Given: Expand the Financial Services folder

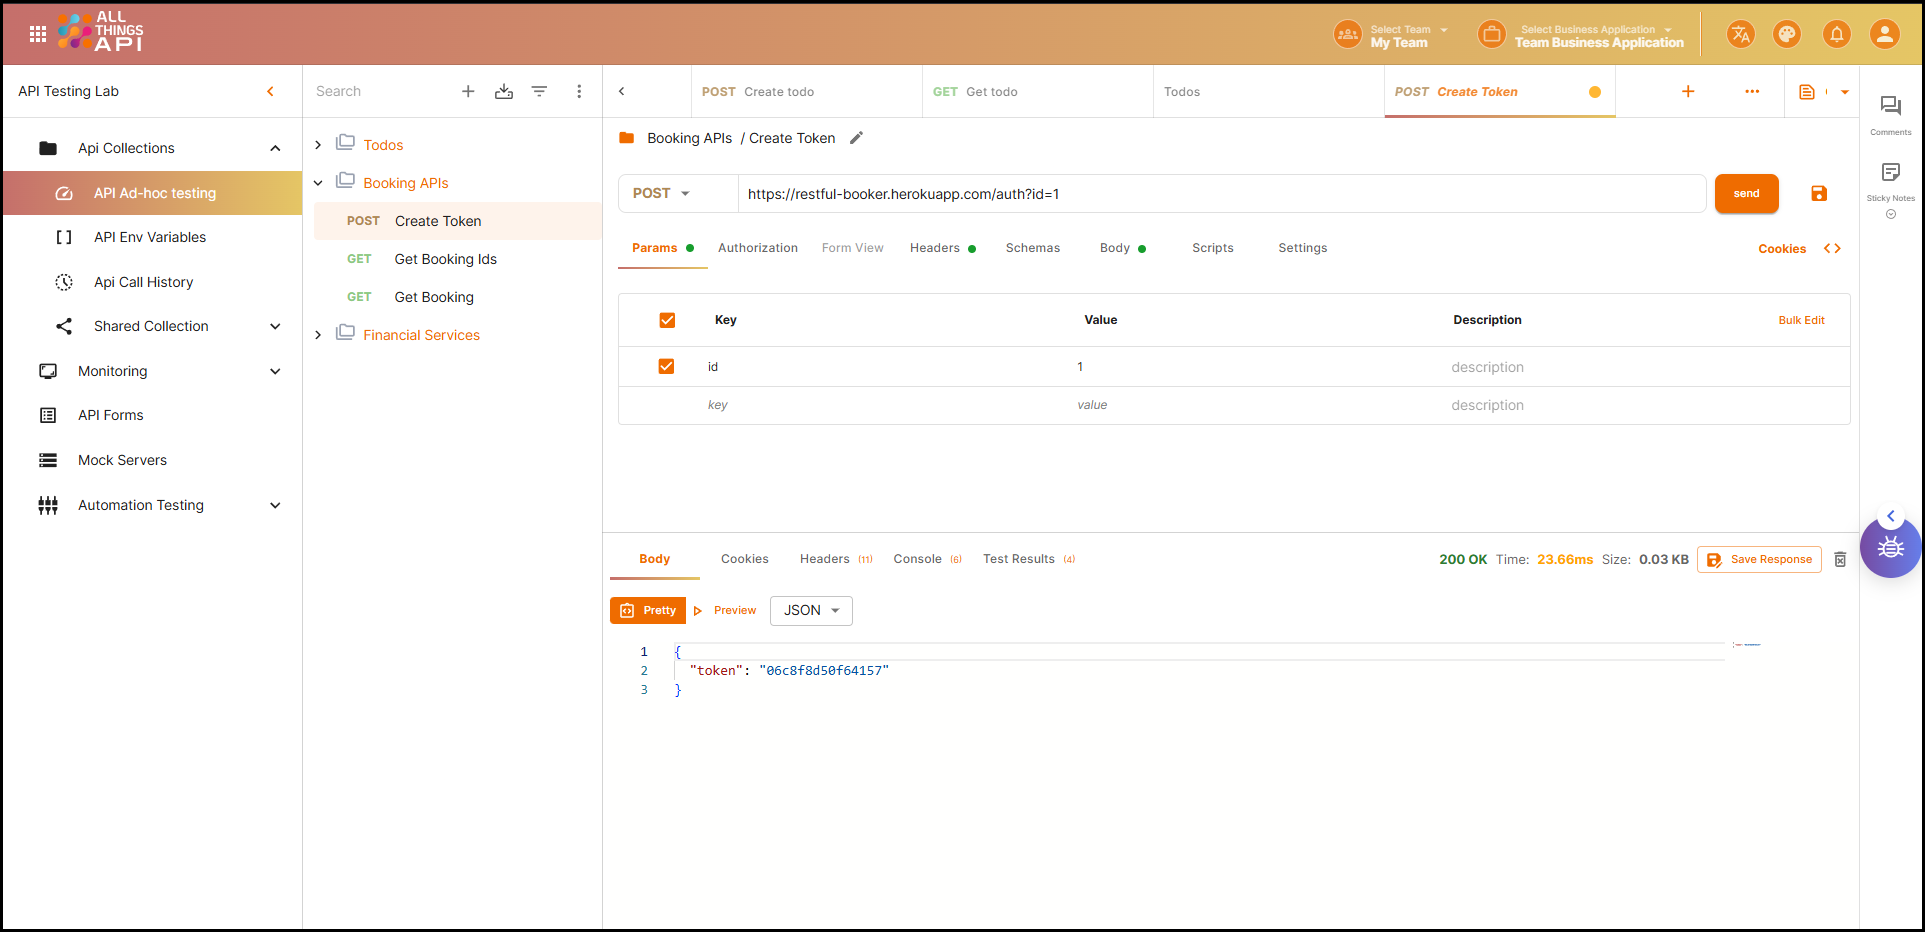Looking at the screenshot, I should click(318, 335).
